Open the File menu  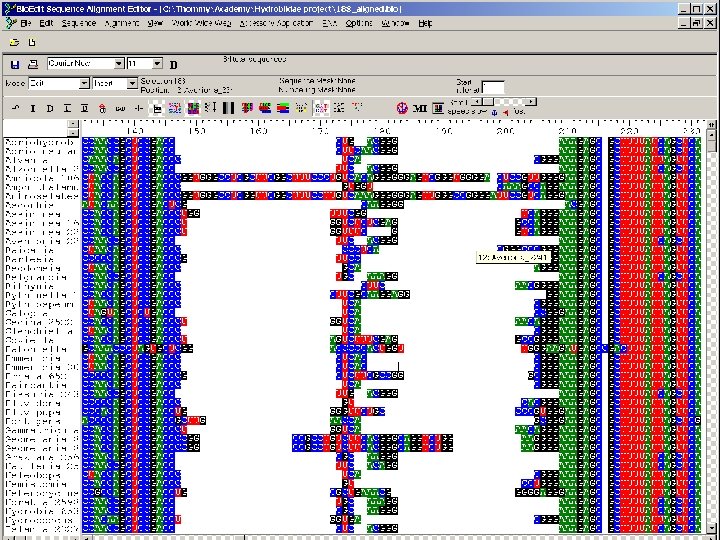point(26,23)
